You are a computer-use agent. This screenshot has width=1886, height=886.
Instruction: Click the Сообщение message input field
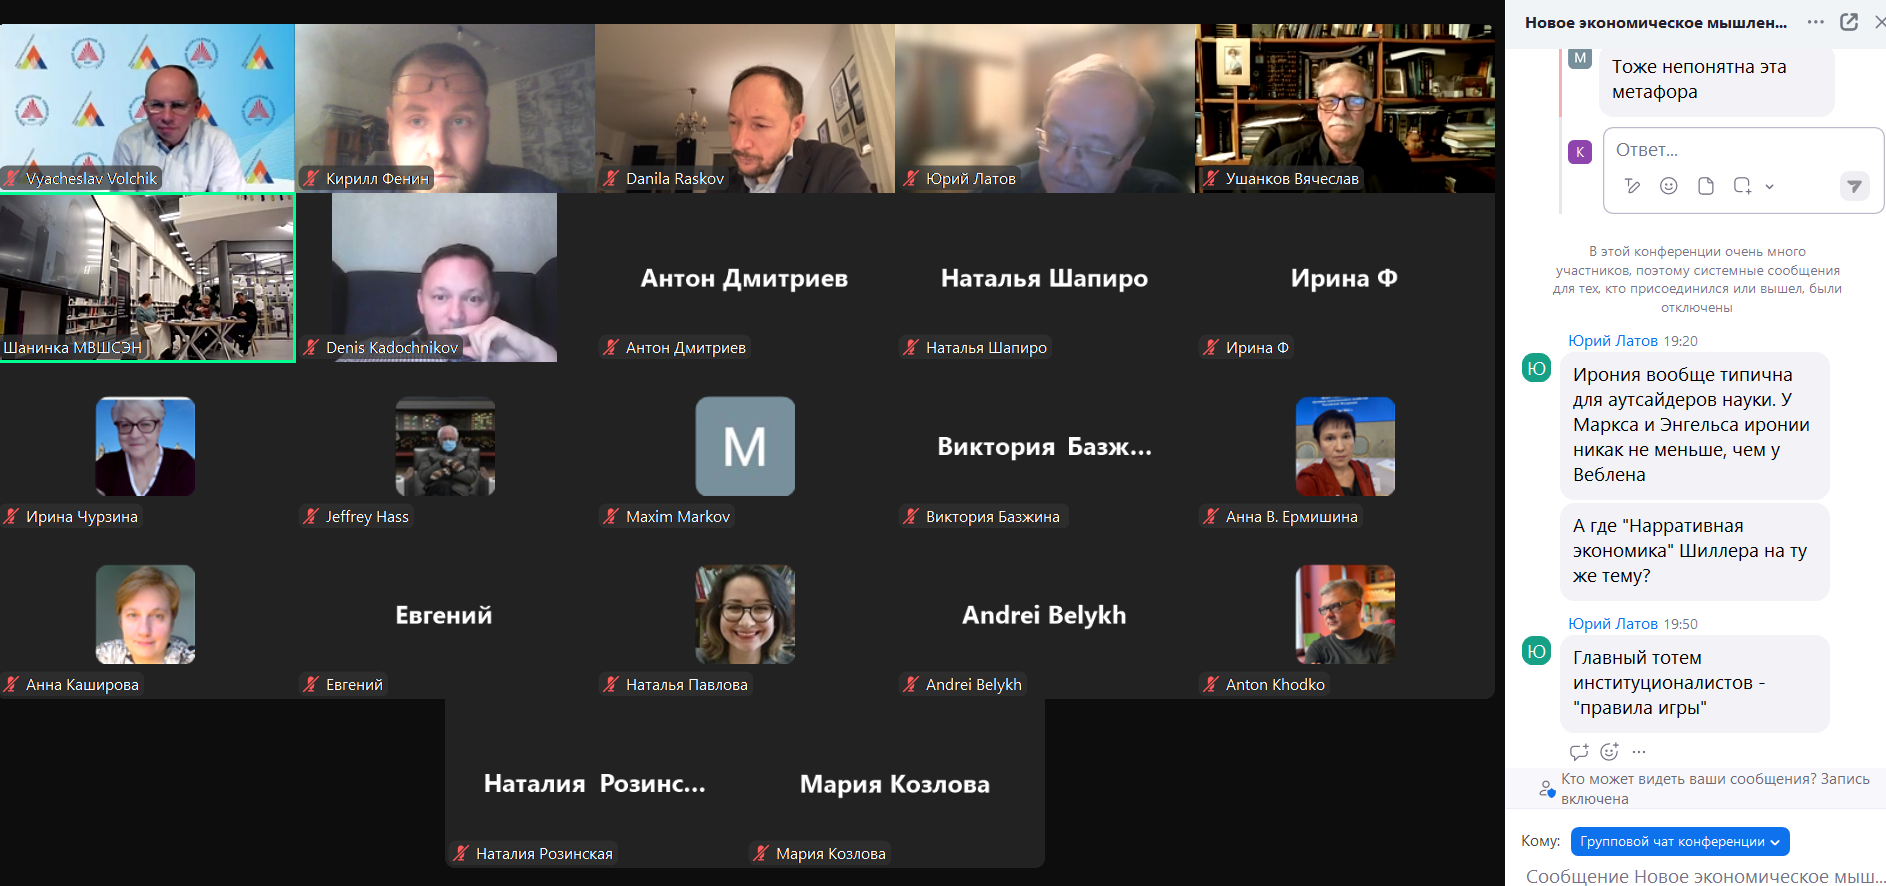click(1705, 876)
